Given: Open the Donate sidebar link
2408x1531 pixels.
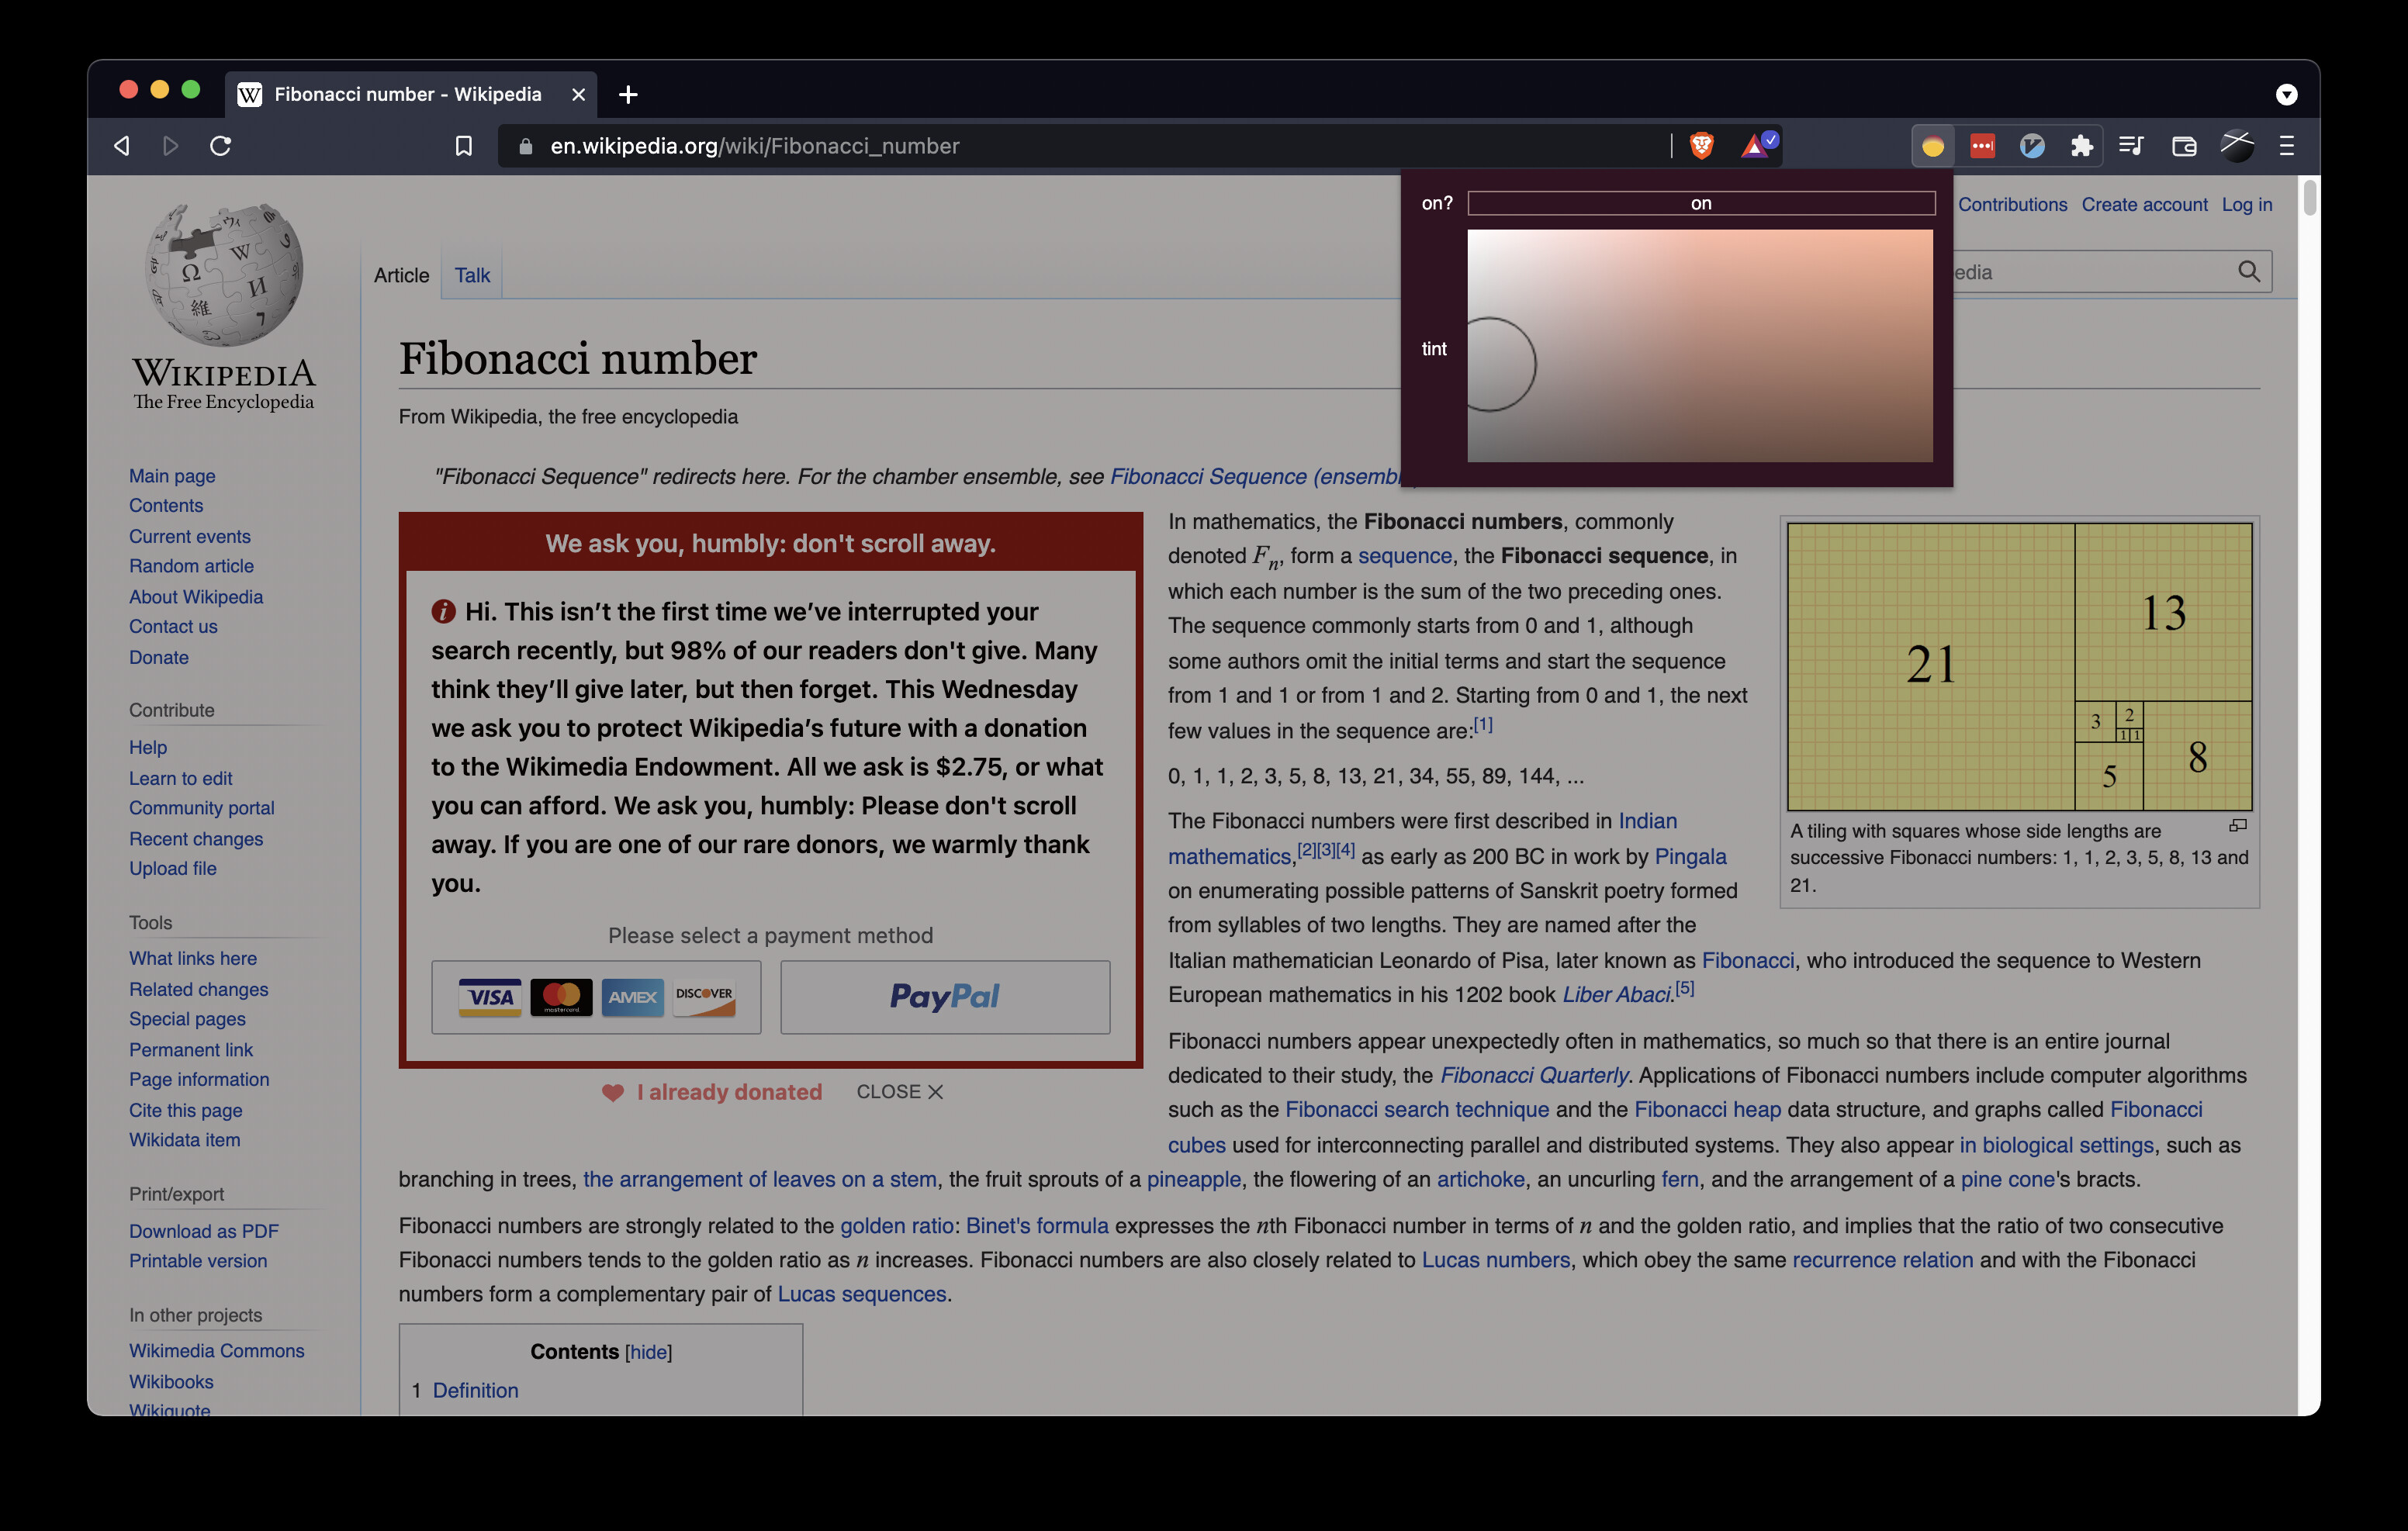Looking at the screenshot, I should pyautogui.click(x=158, y=657).
